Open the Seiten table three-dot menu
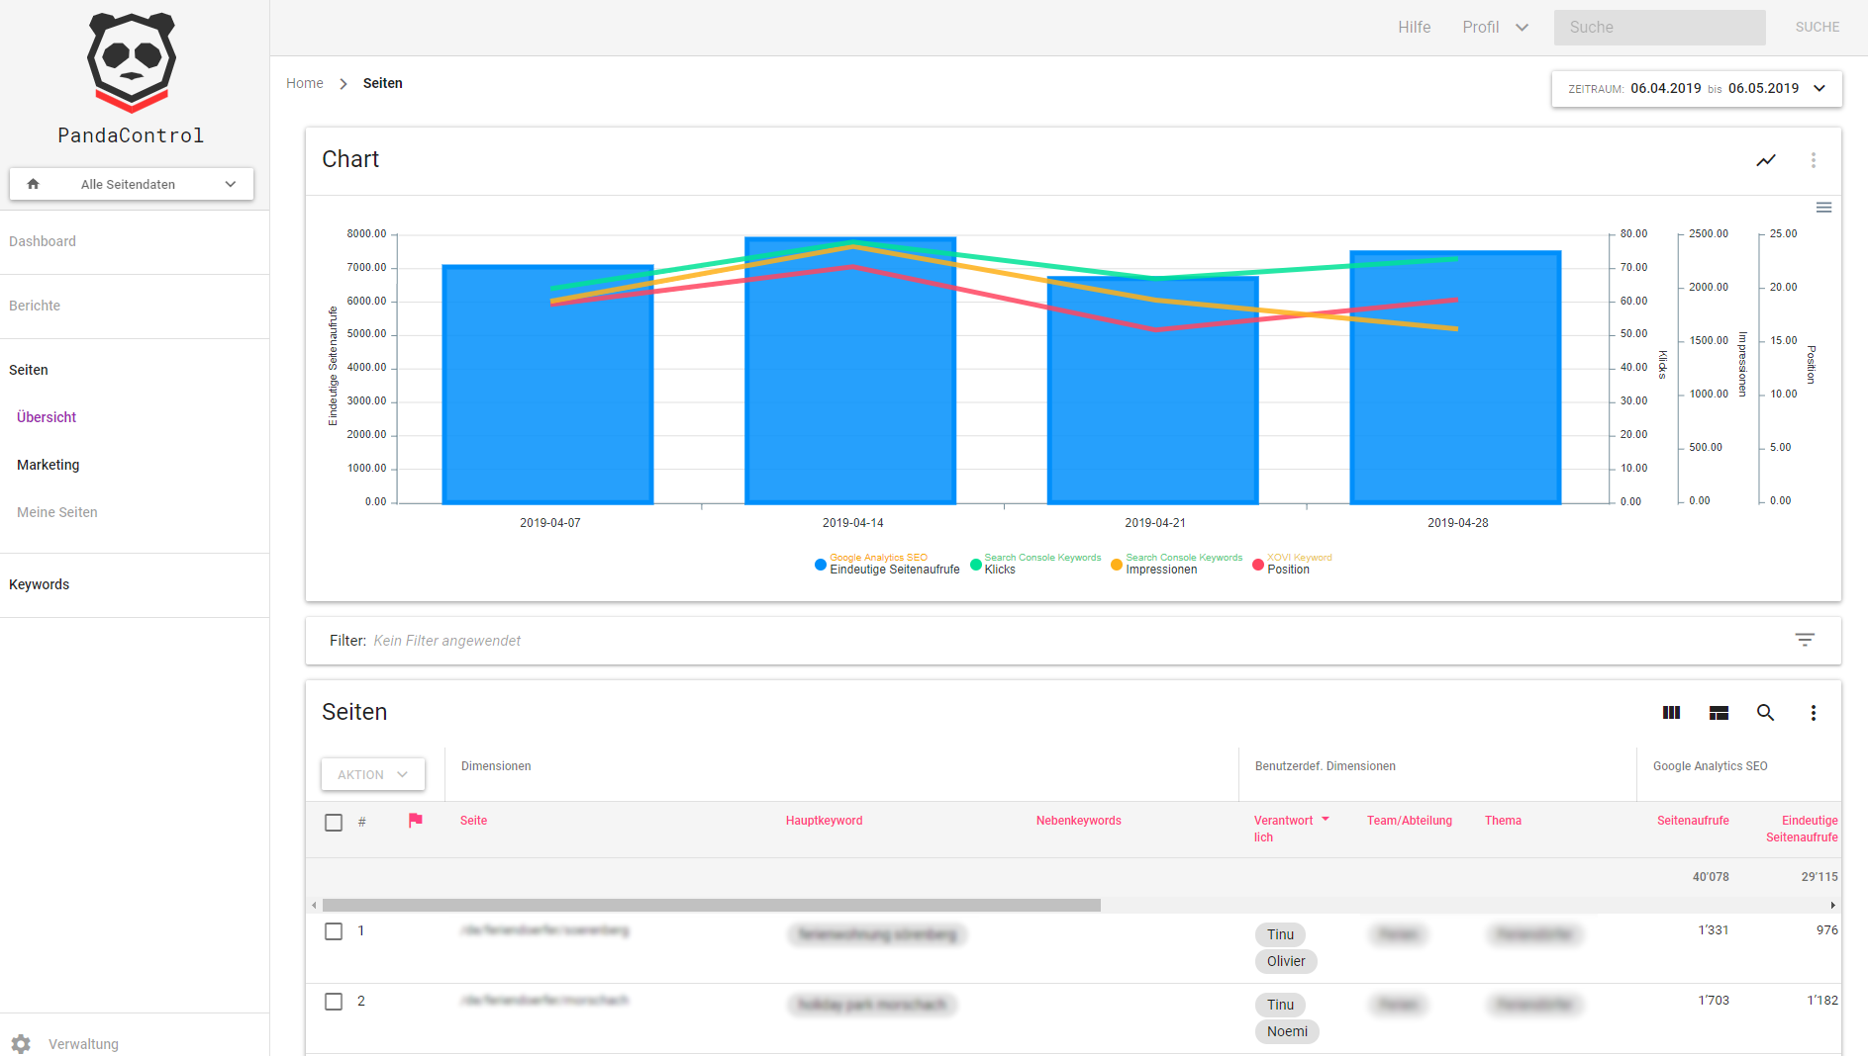Screen dimensions: 1868x1056 [x=1813, y=712]
